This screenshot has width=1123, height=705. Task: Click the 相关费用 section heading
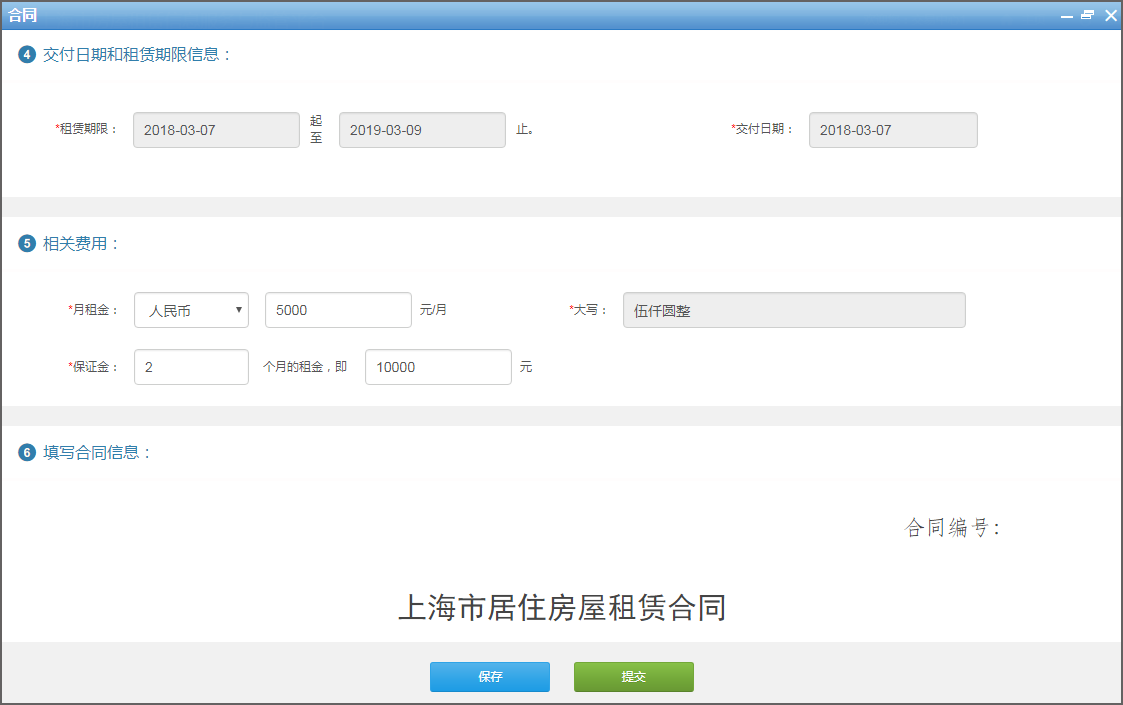pos(80,244)
